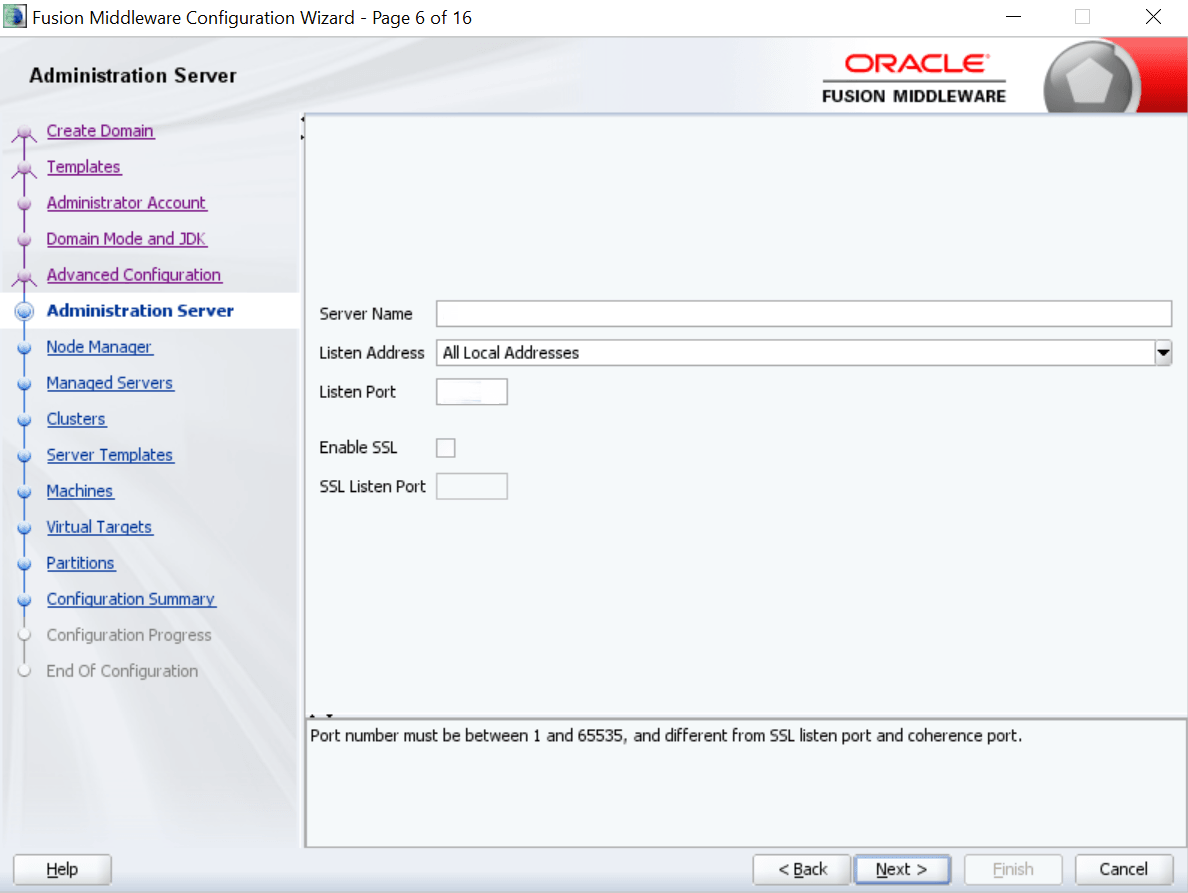Go to Node Manager step

coord(99,347)
